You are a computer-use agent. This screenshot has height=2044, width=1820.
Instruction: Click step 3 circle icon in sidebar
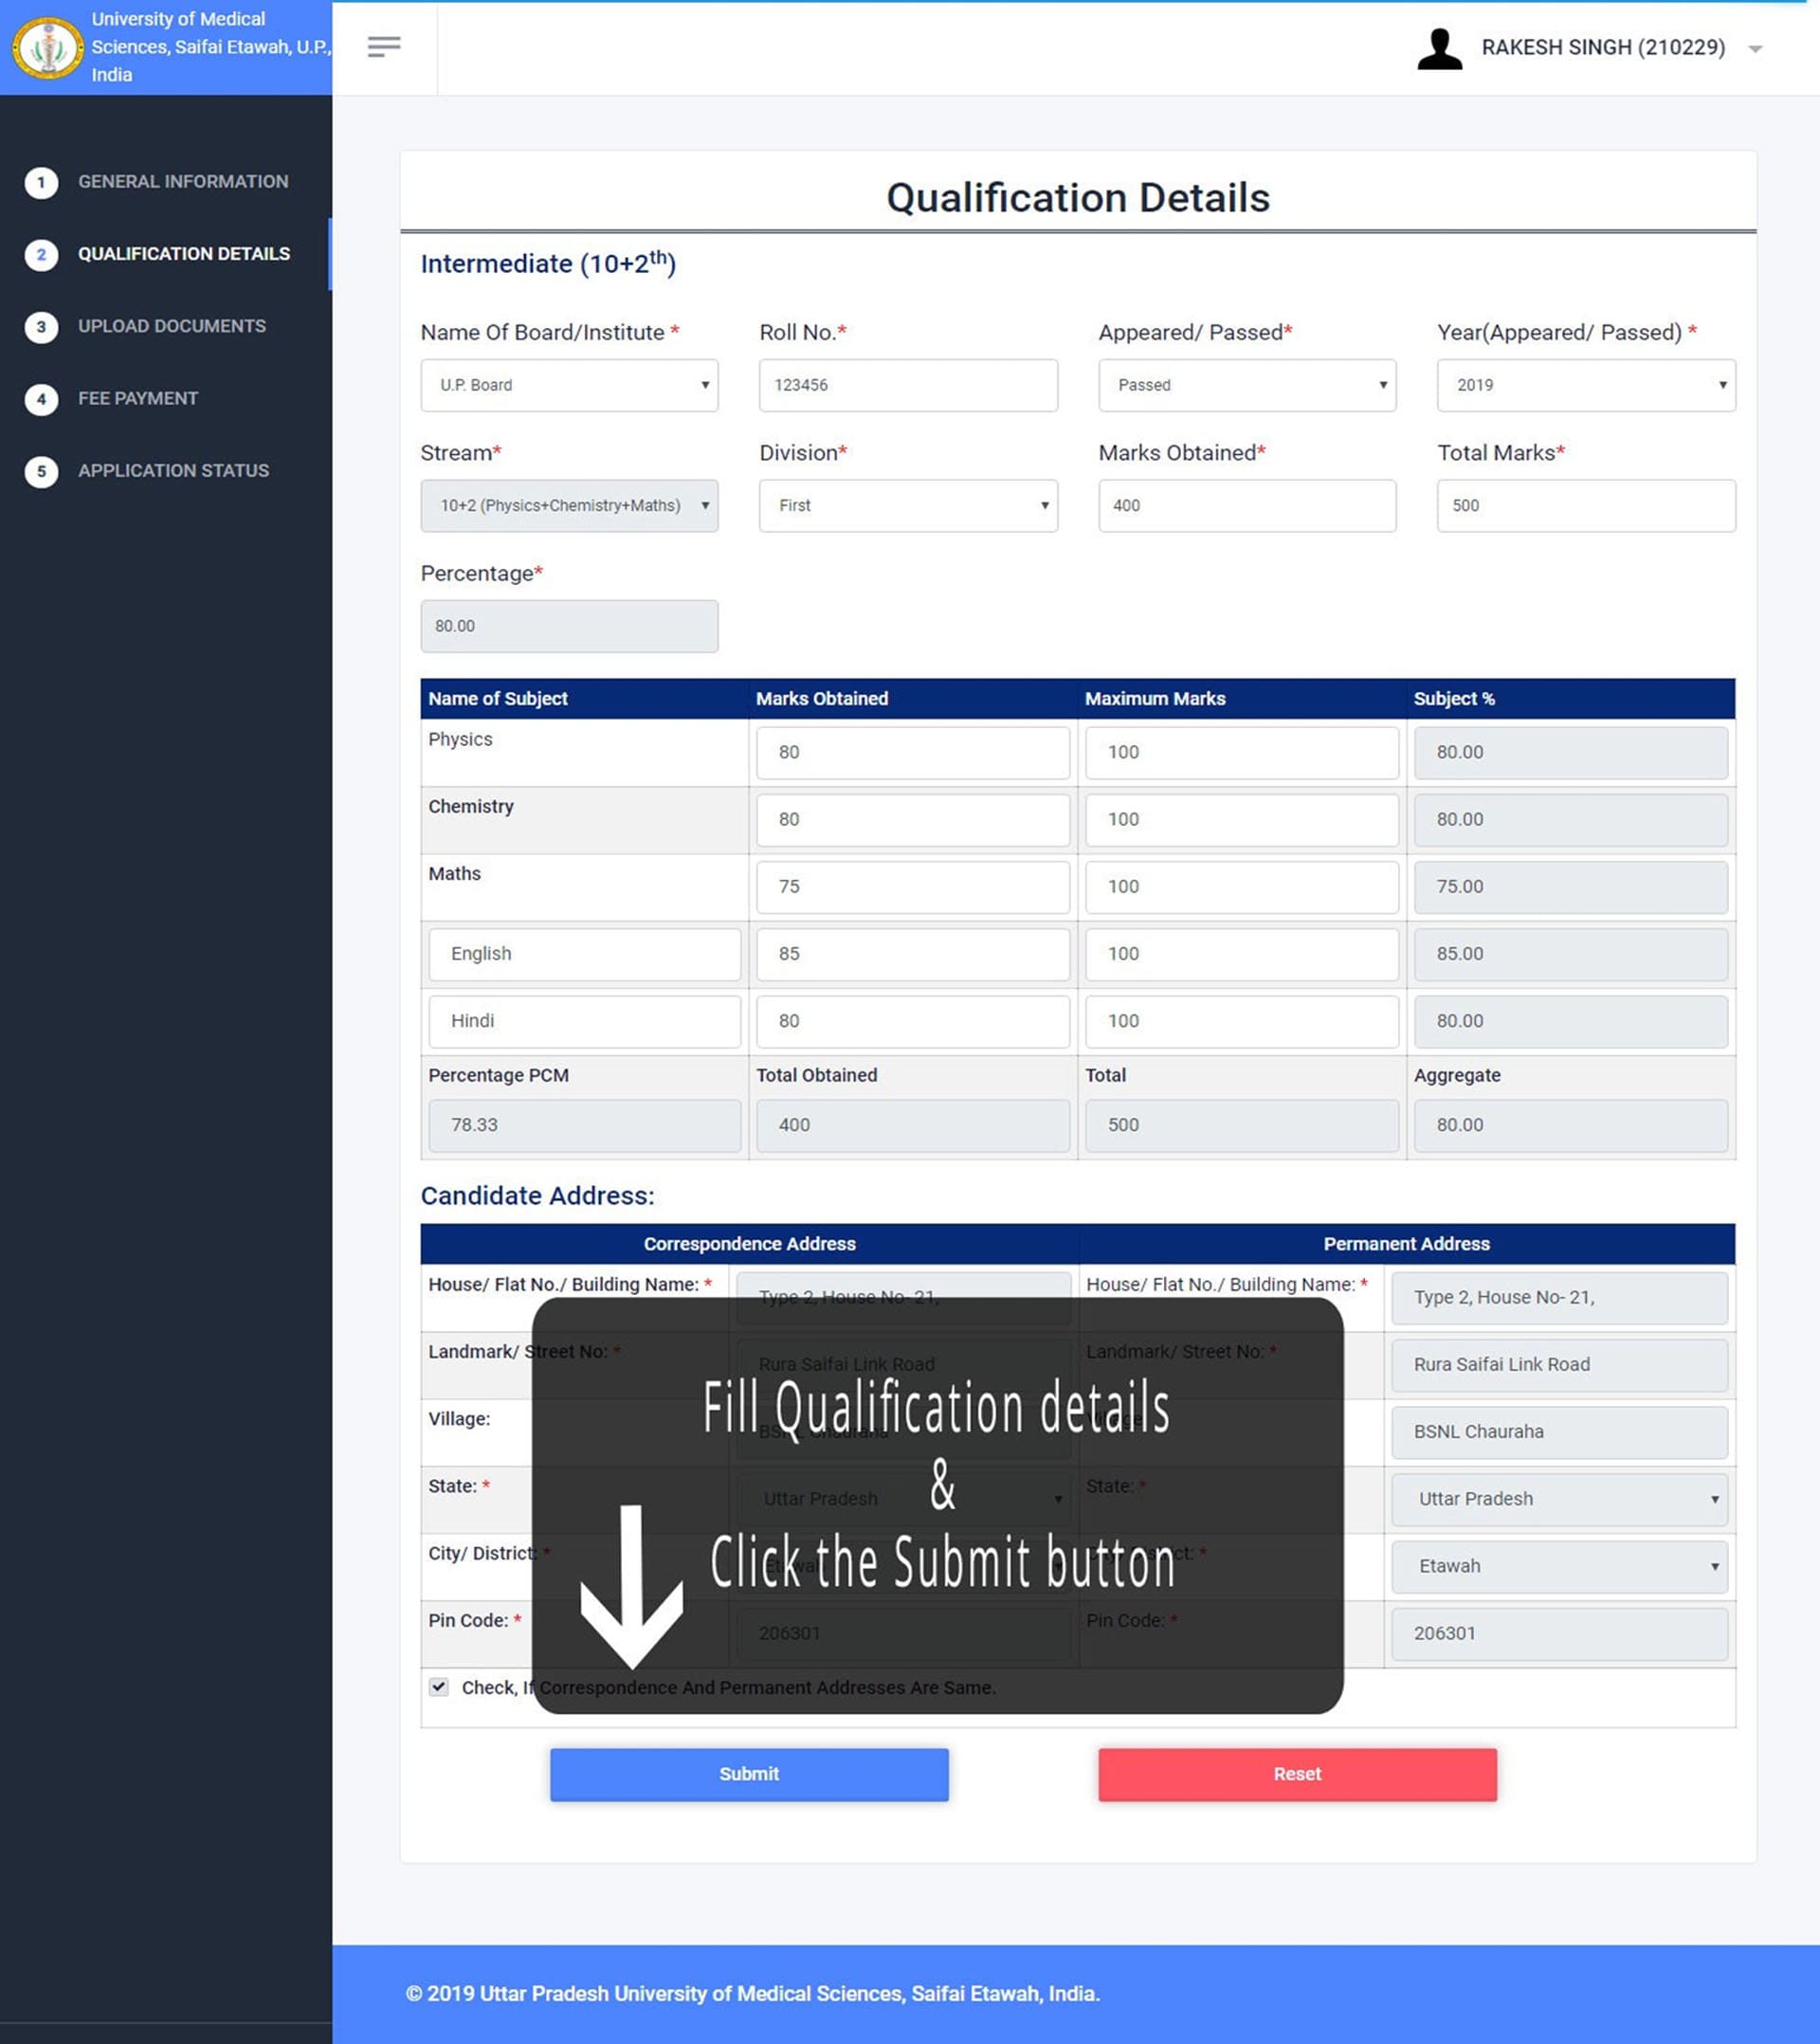click(x=41, y=326)
